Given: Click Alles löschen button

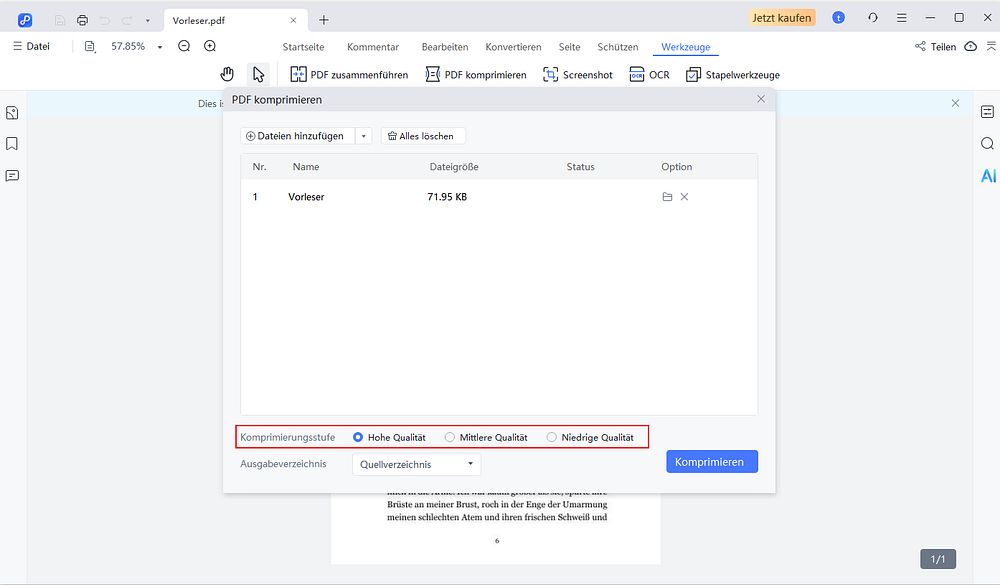Looking at the screenshot, I should 423,136.
